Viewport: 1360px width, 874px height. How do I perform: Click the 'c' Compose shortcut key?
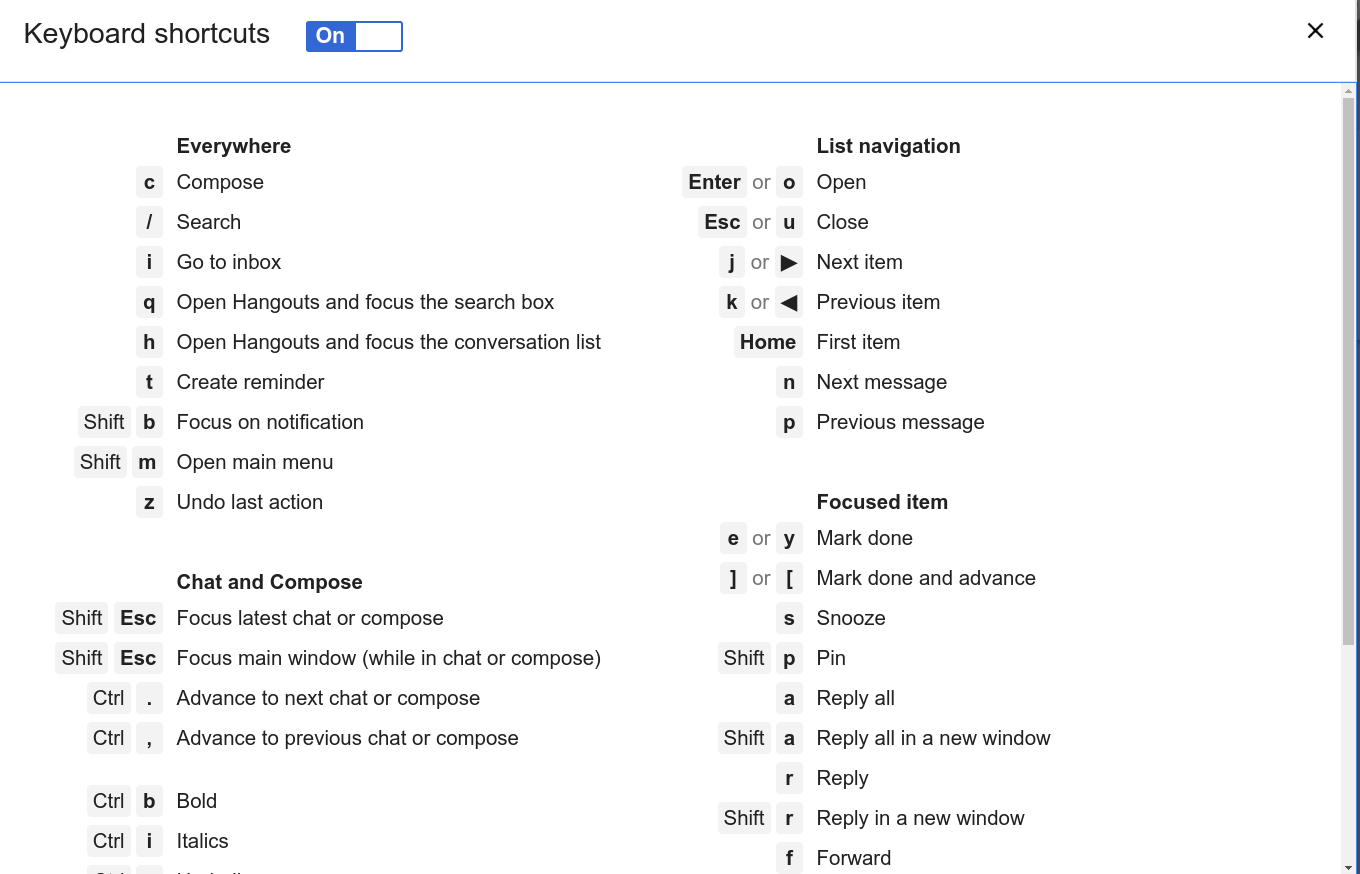coord(149,182)
